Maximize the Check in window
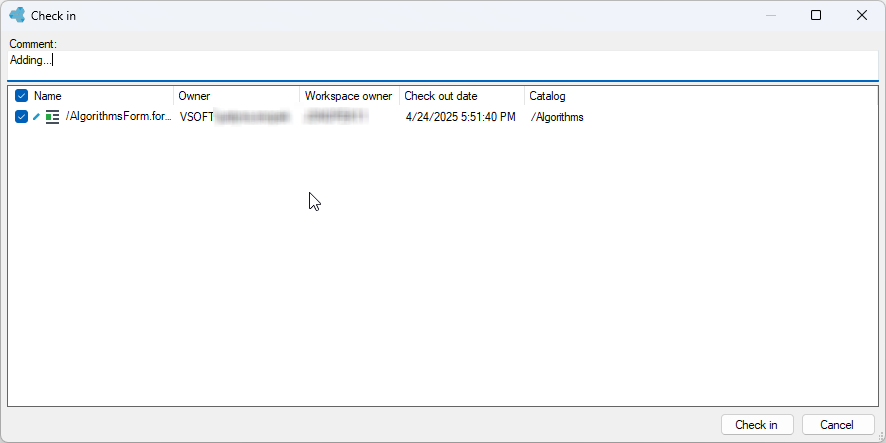886x443 pixels. [x=816, y=15]
